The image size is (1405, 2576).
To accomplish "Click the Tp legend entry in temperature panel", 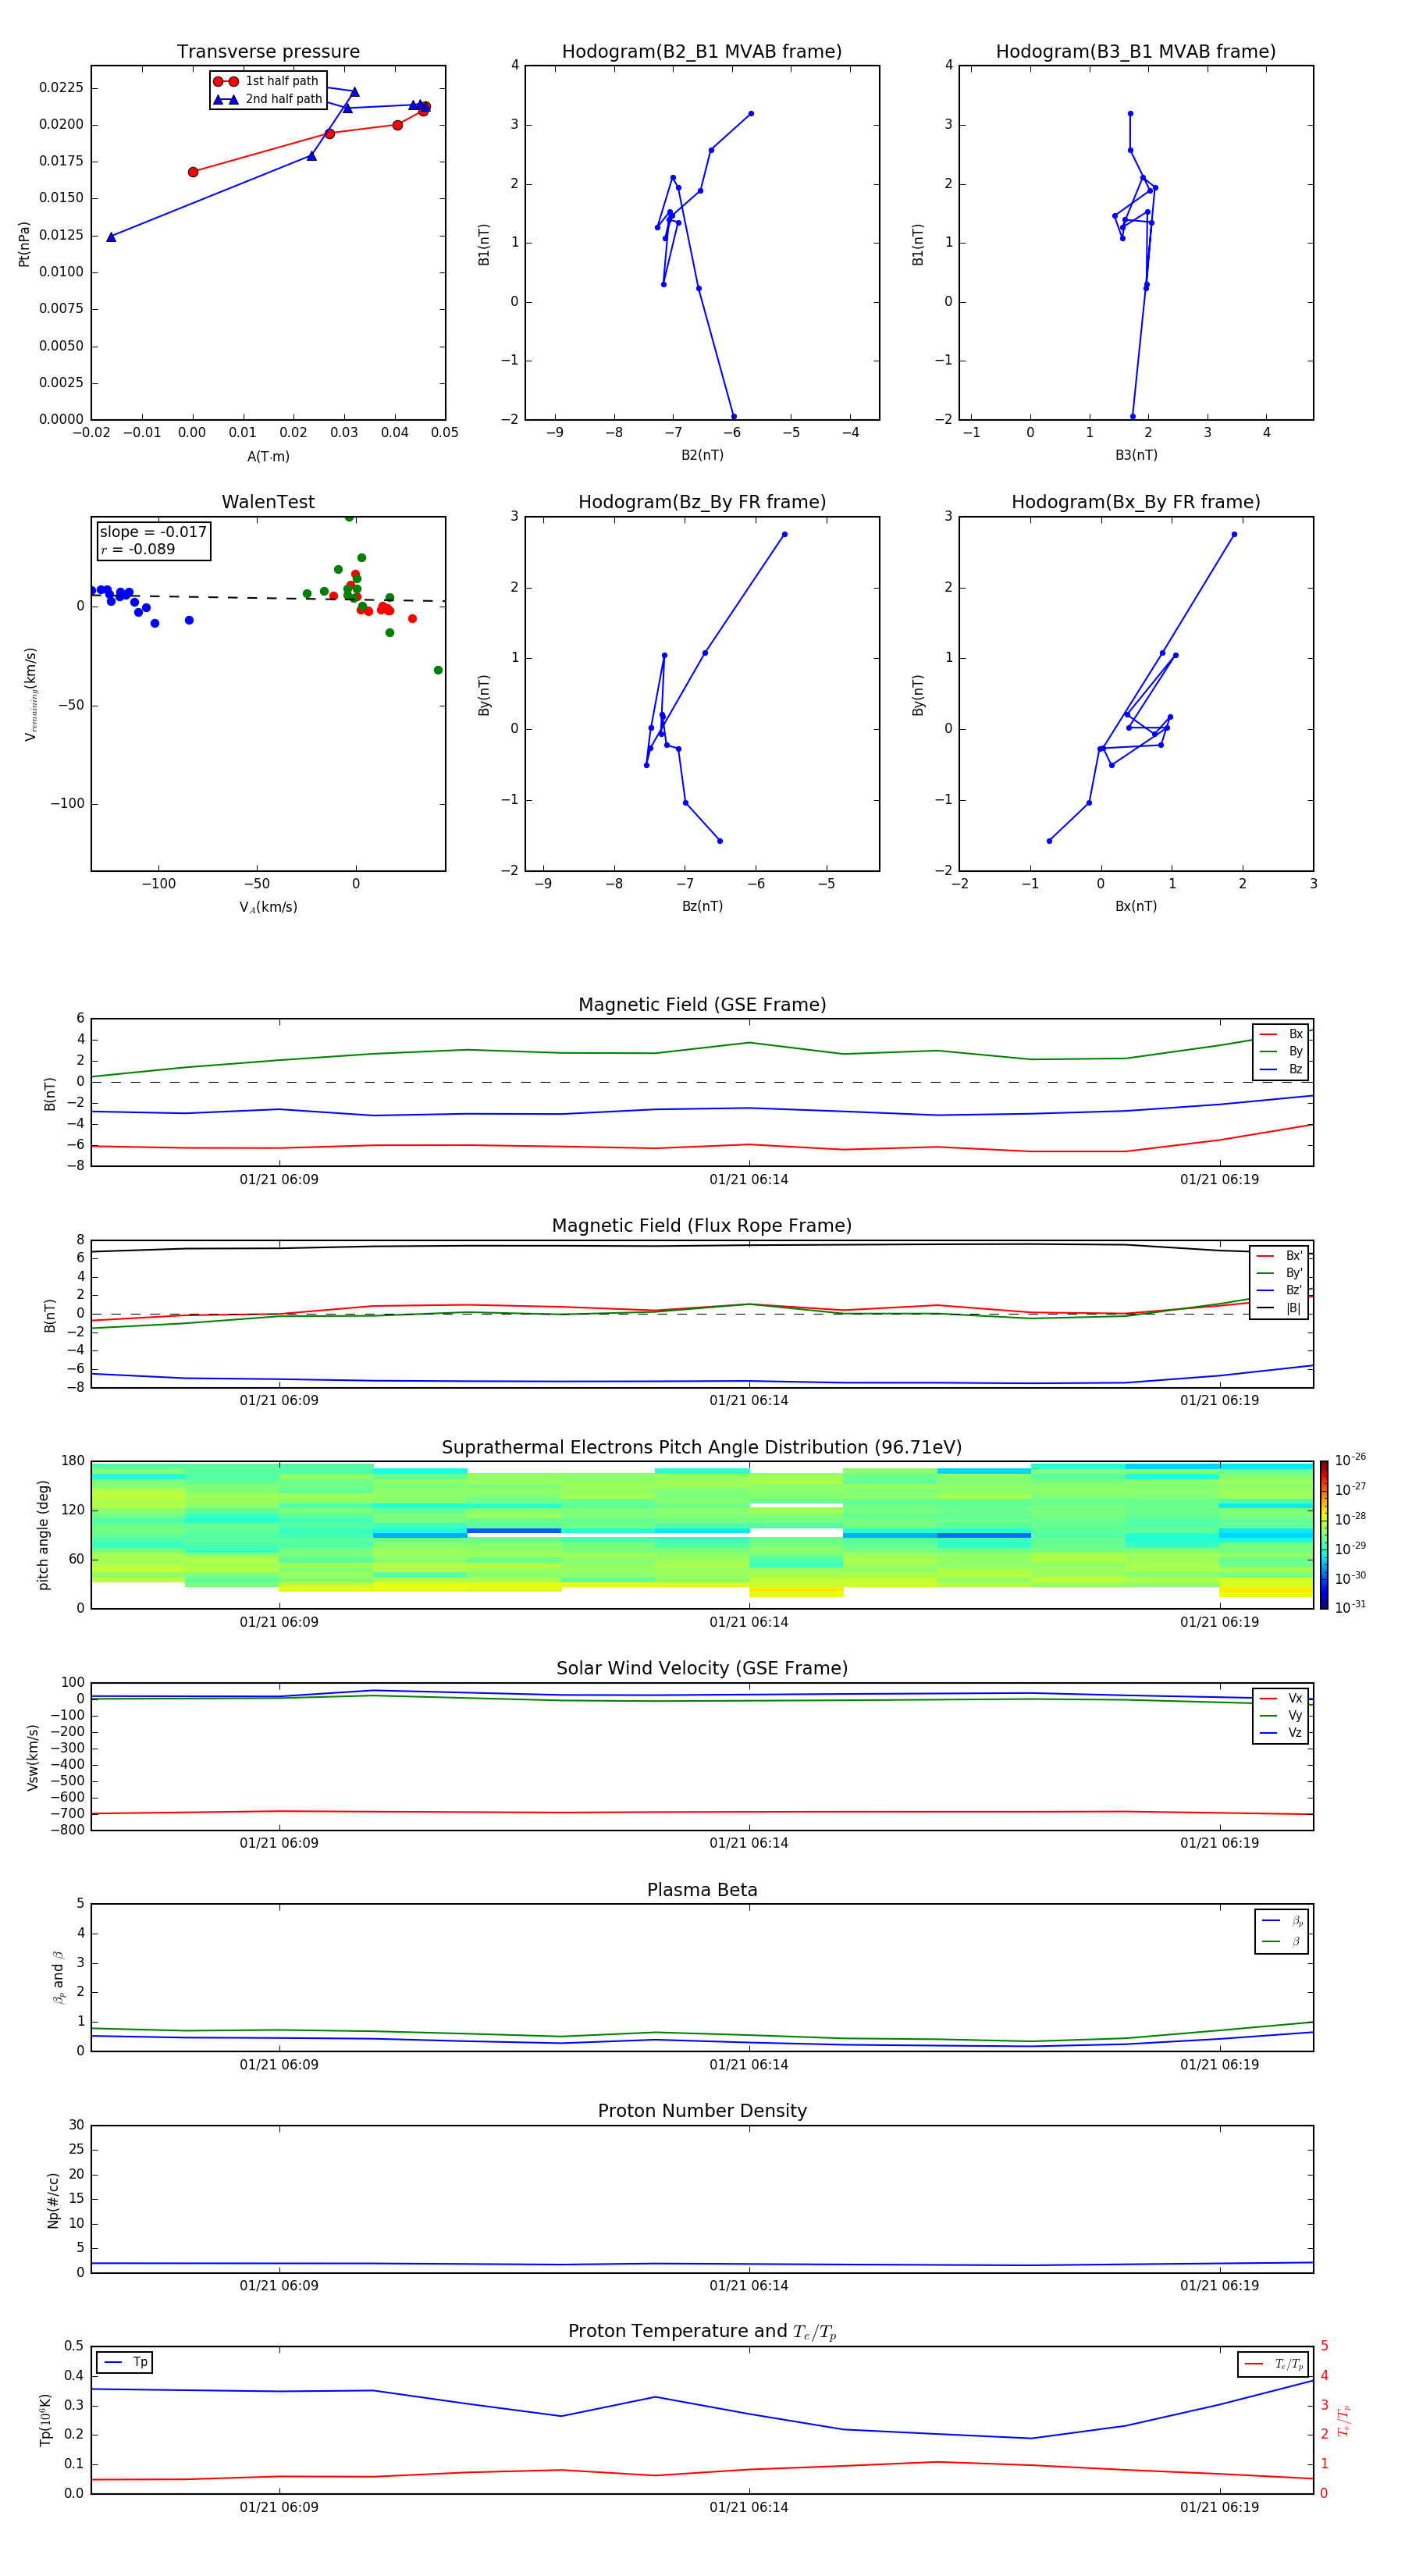I will coord(125,2362).
